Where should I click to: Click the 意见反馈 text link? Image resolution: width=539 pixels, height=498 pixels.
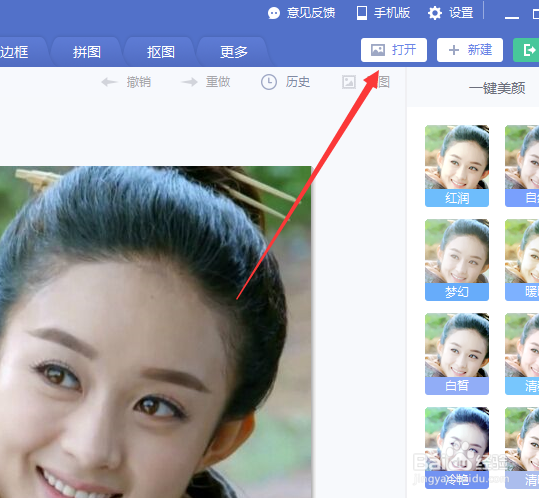click(311, 13)
